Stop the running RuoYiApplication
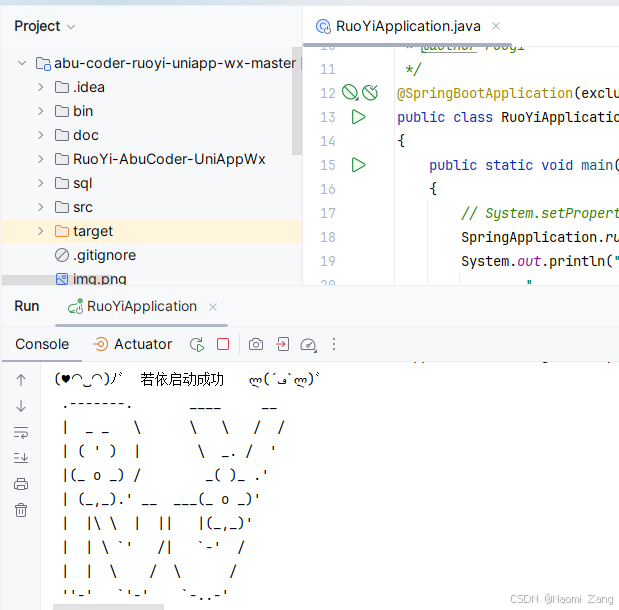The image size is (619, 610). coord(223,344)
